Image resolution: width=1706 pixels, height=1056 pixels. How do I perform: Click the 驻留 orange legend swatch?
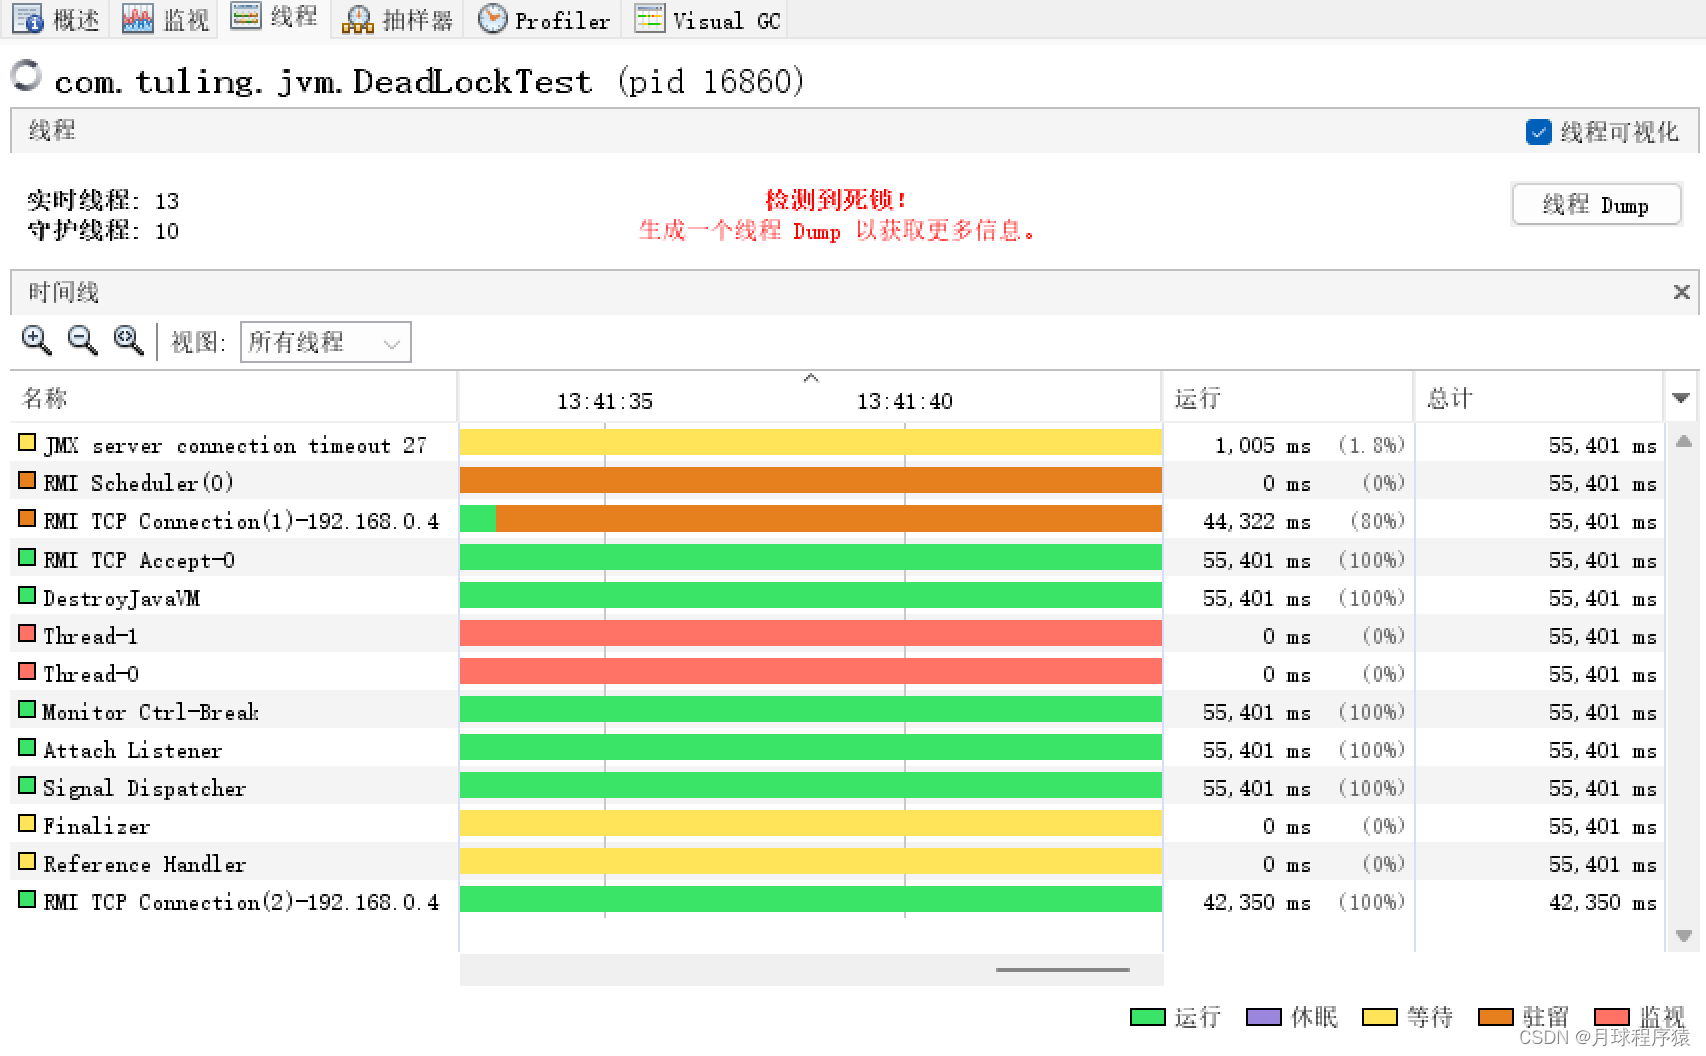click(1496, 1017)
